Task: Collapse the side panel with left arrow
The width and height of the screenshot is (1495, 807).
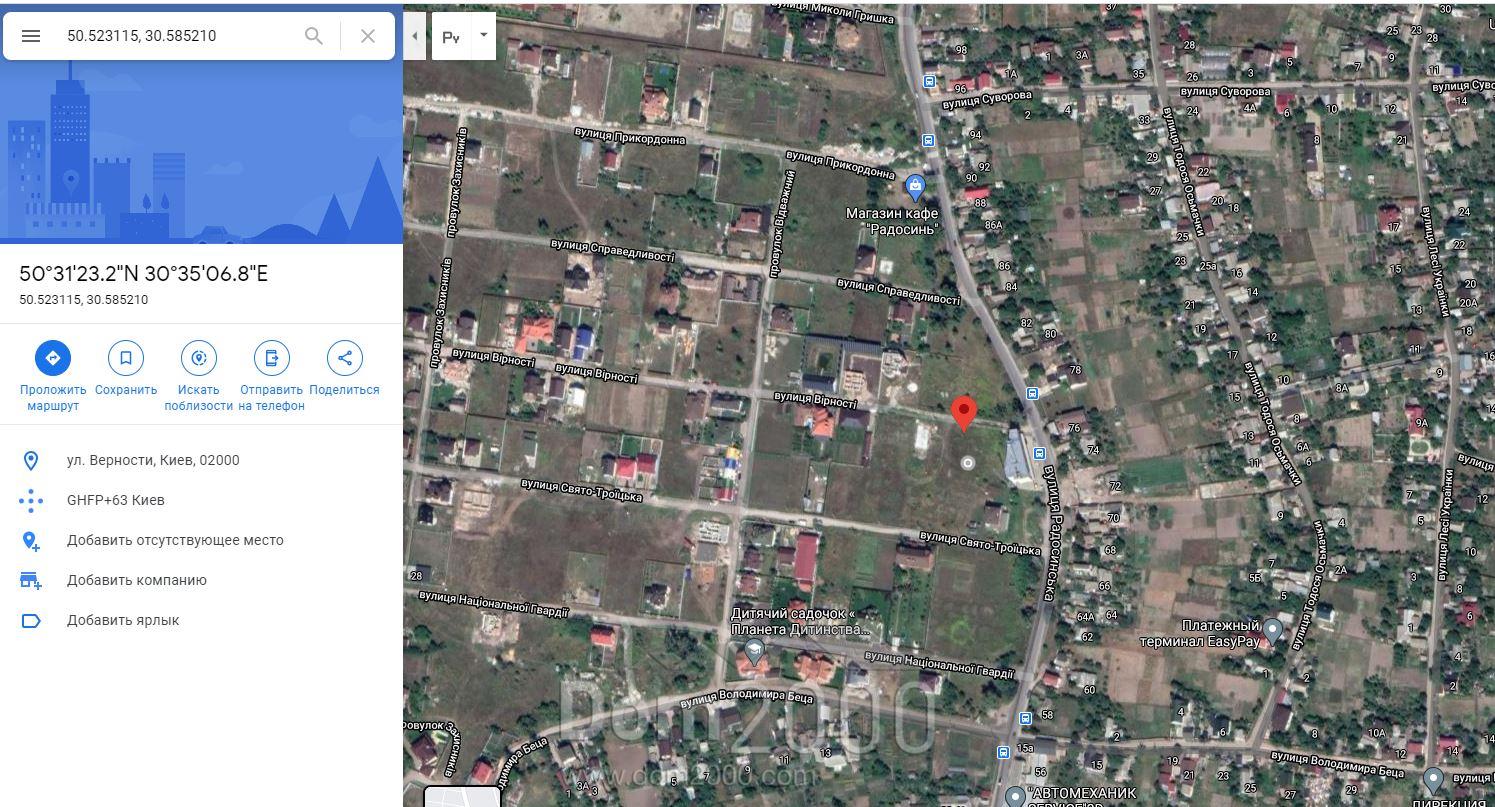Action: click(x=415, y=36)
